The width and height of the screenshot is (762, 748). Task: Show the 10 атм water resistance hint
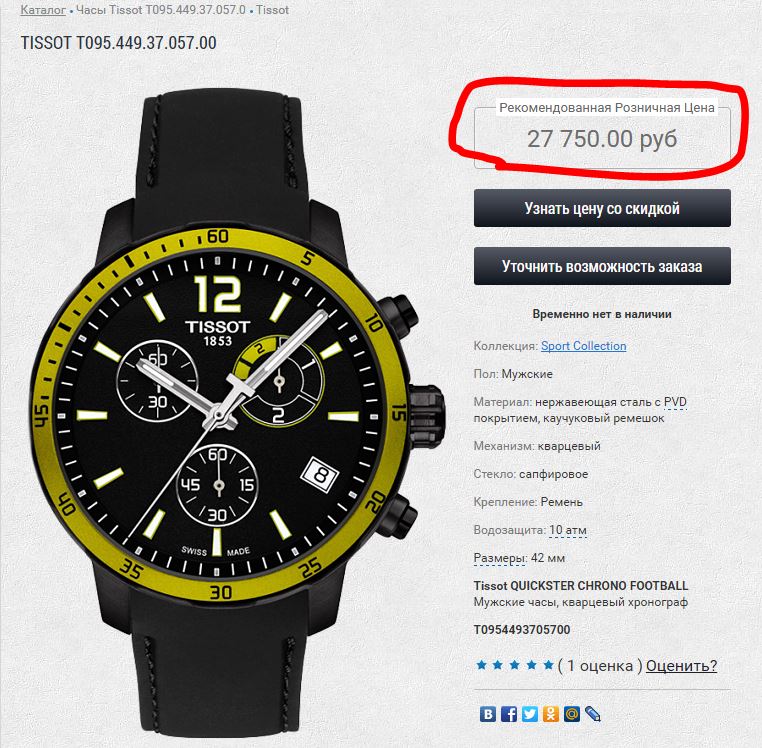click(568, 530)
